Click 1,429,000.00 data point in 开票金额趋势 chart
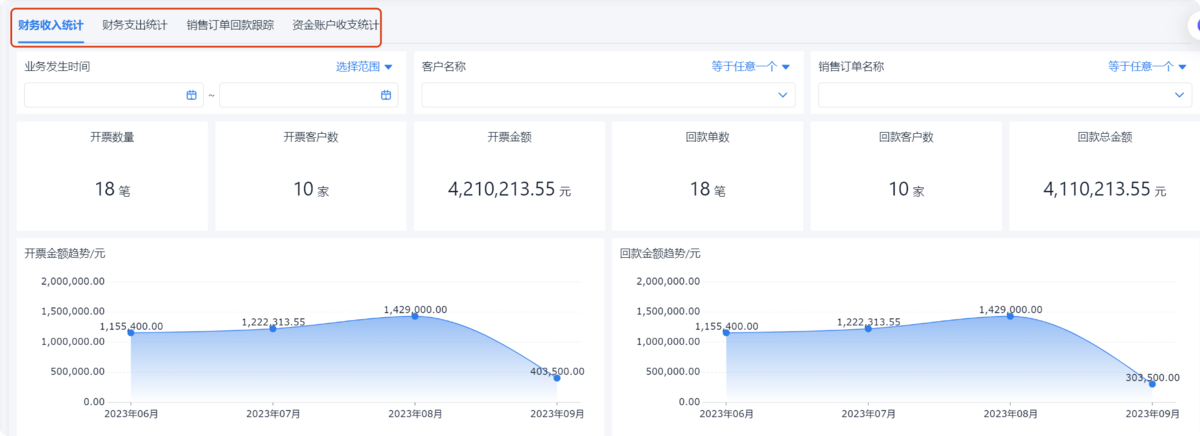This screenshot has width=1200, height=436. [x=415, y=316]
